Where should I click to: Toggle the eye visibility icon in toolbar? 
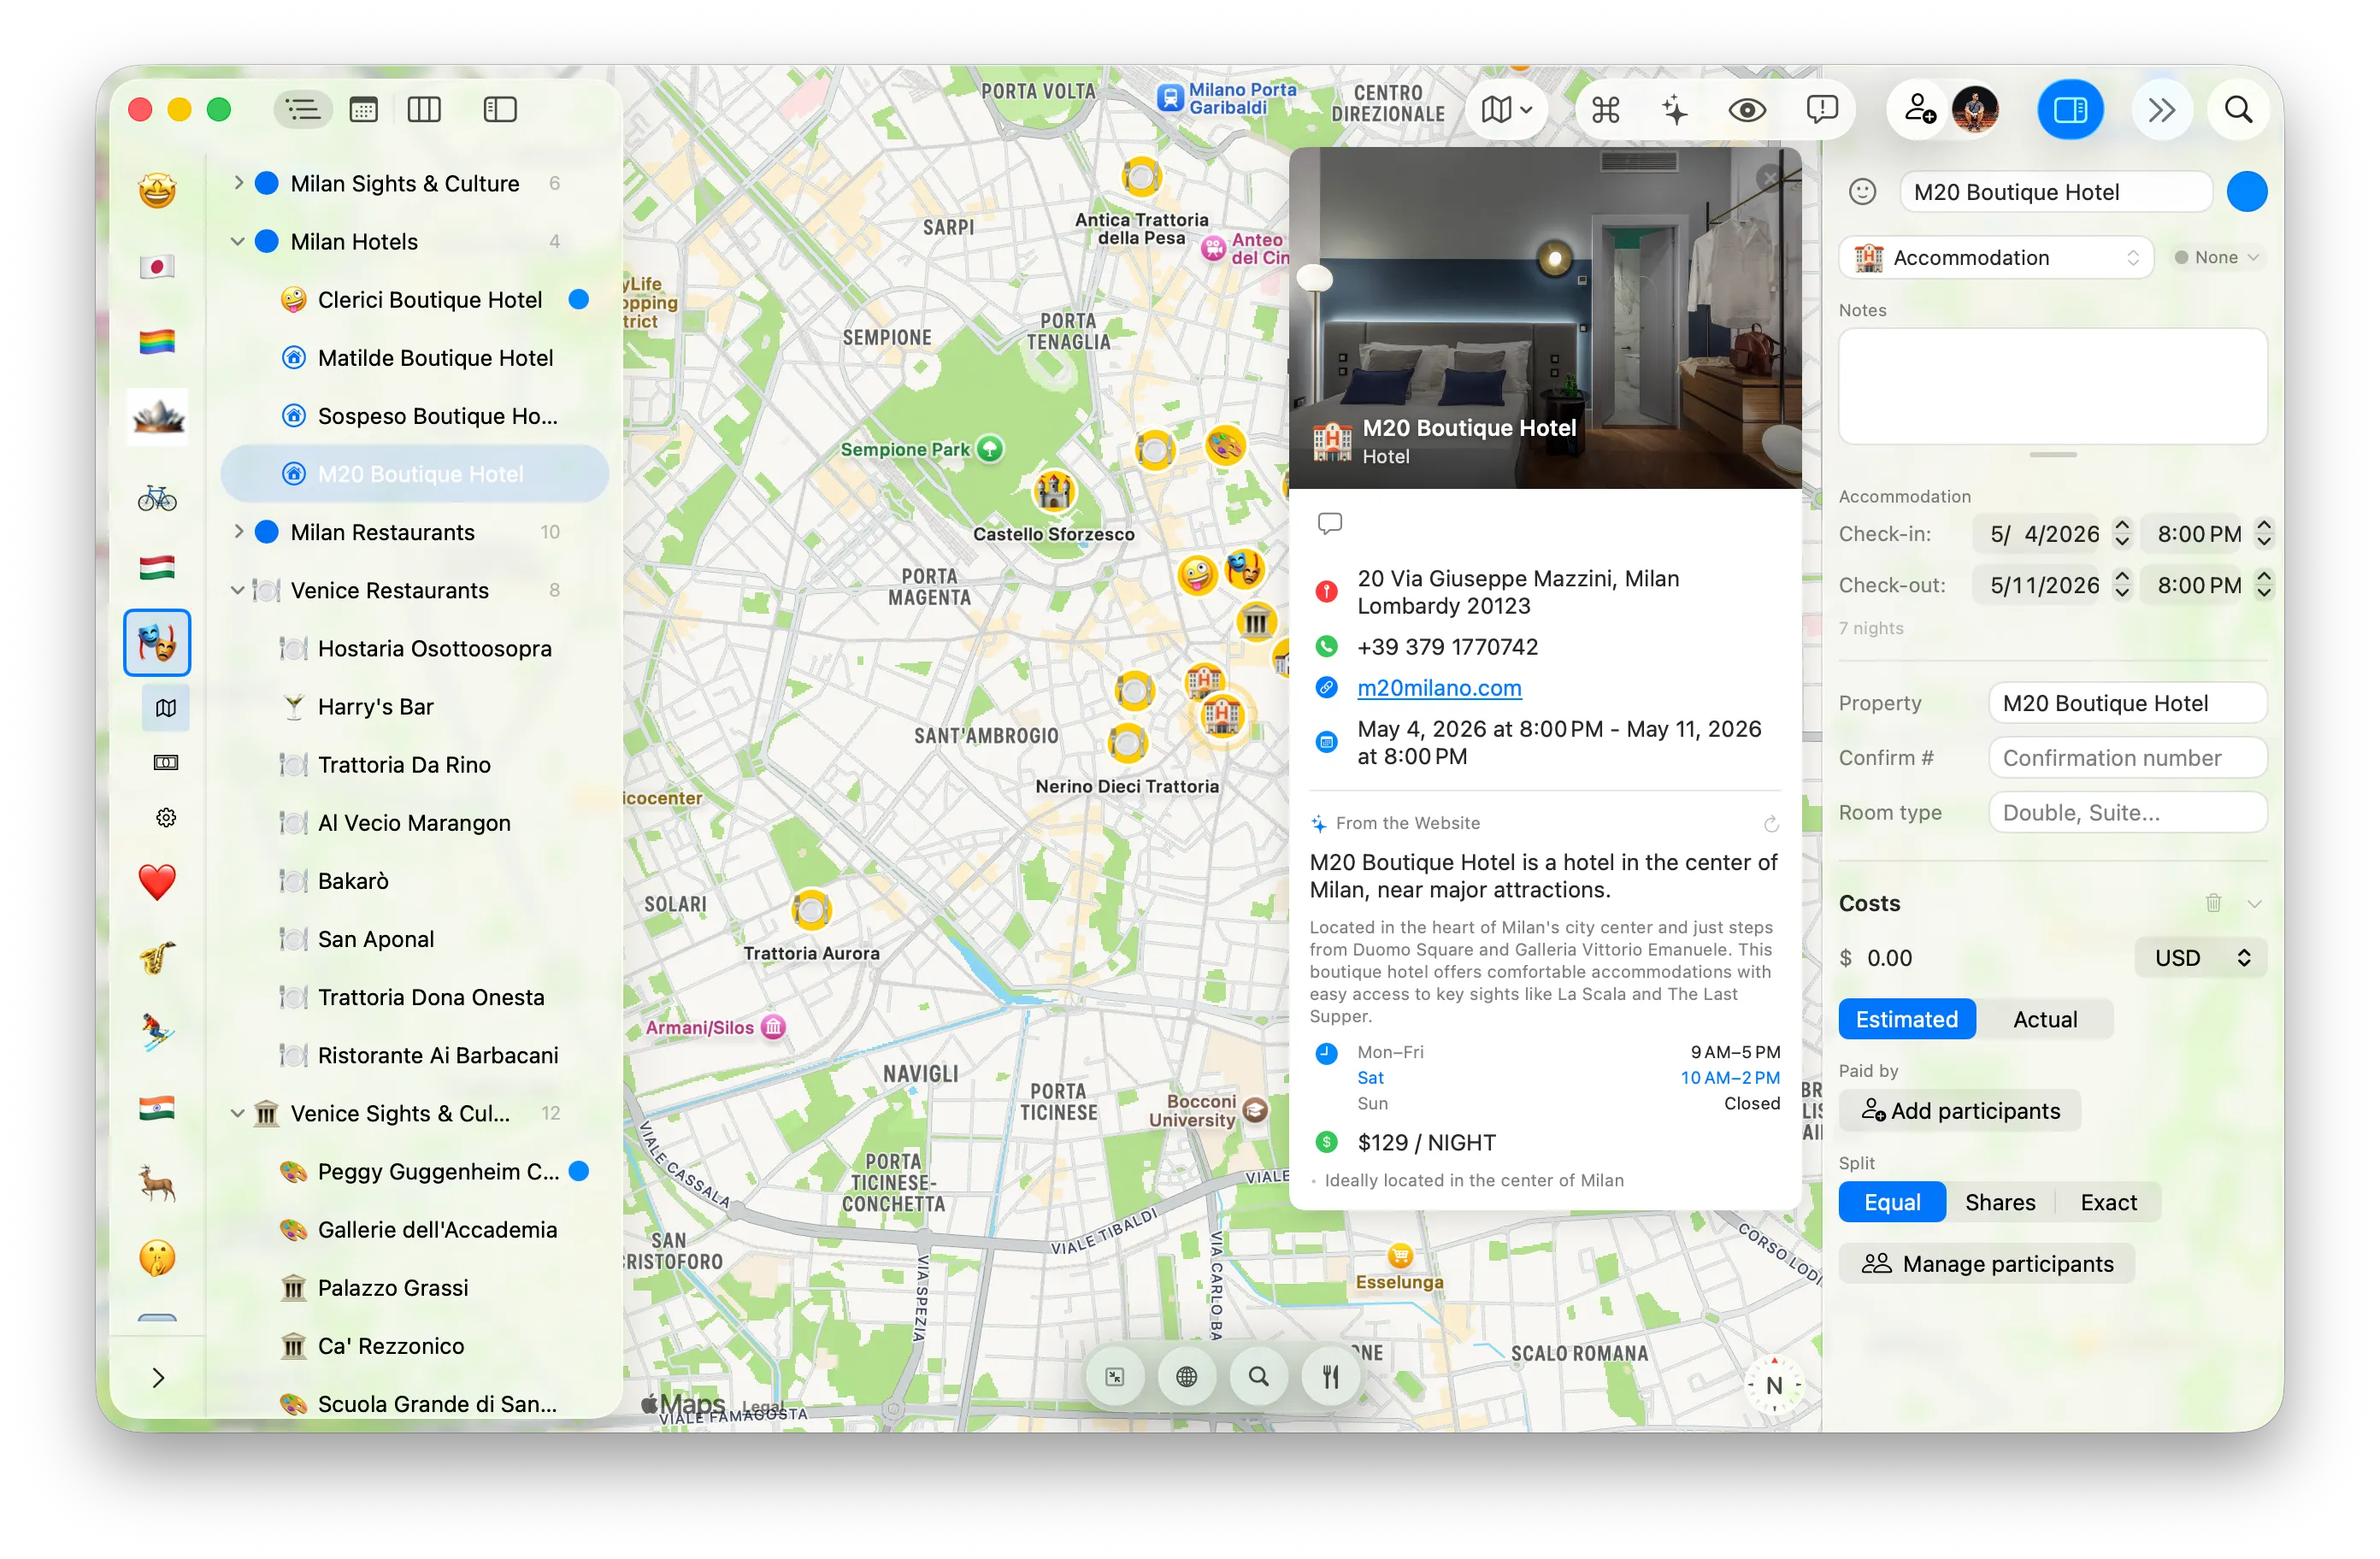pos(1747,109)
